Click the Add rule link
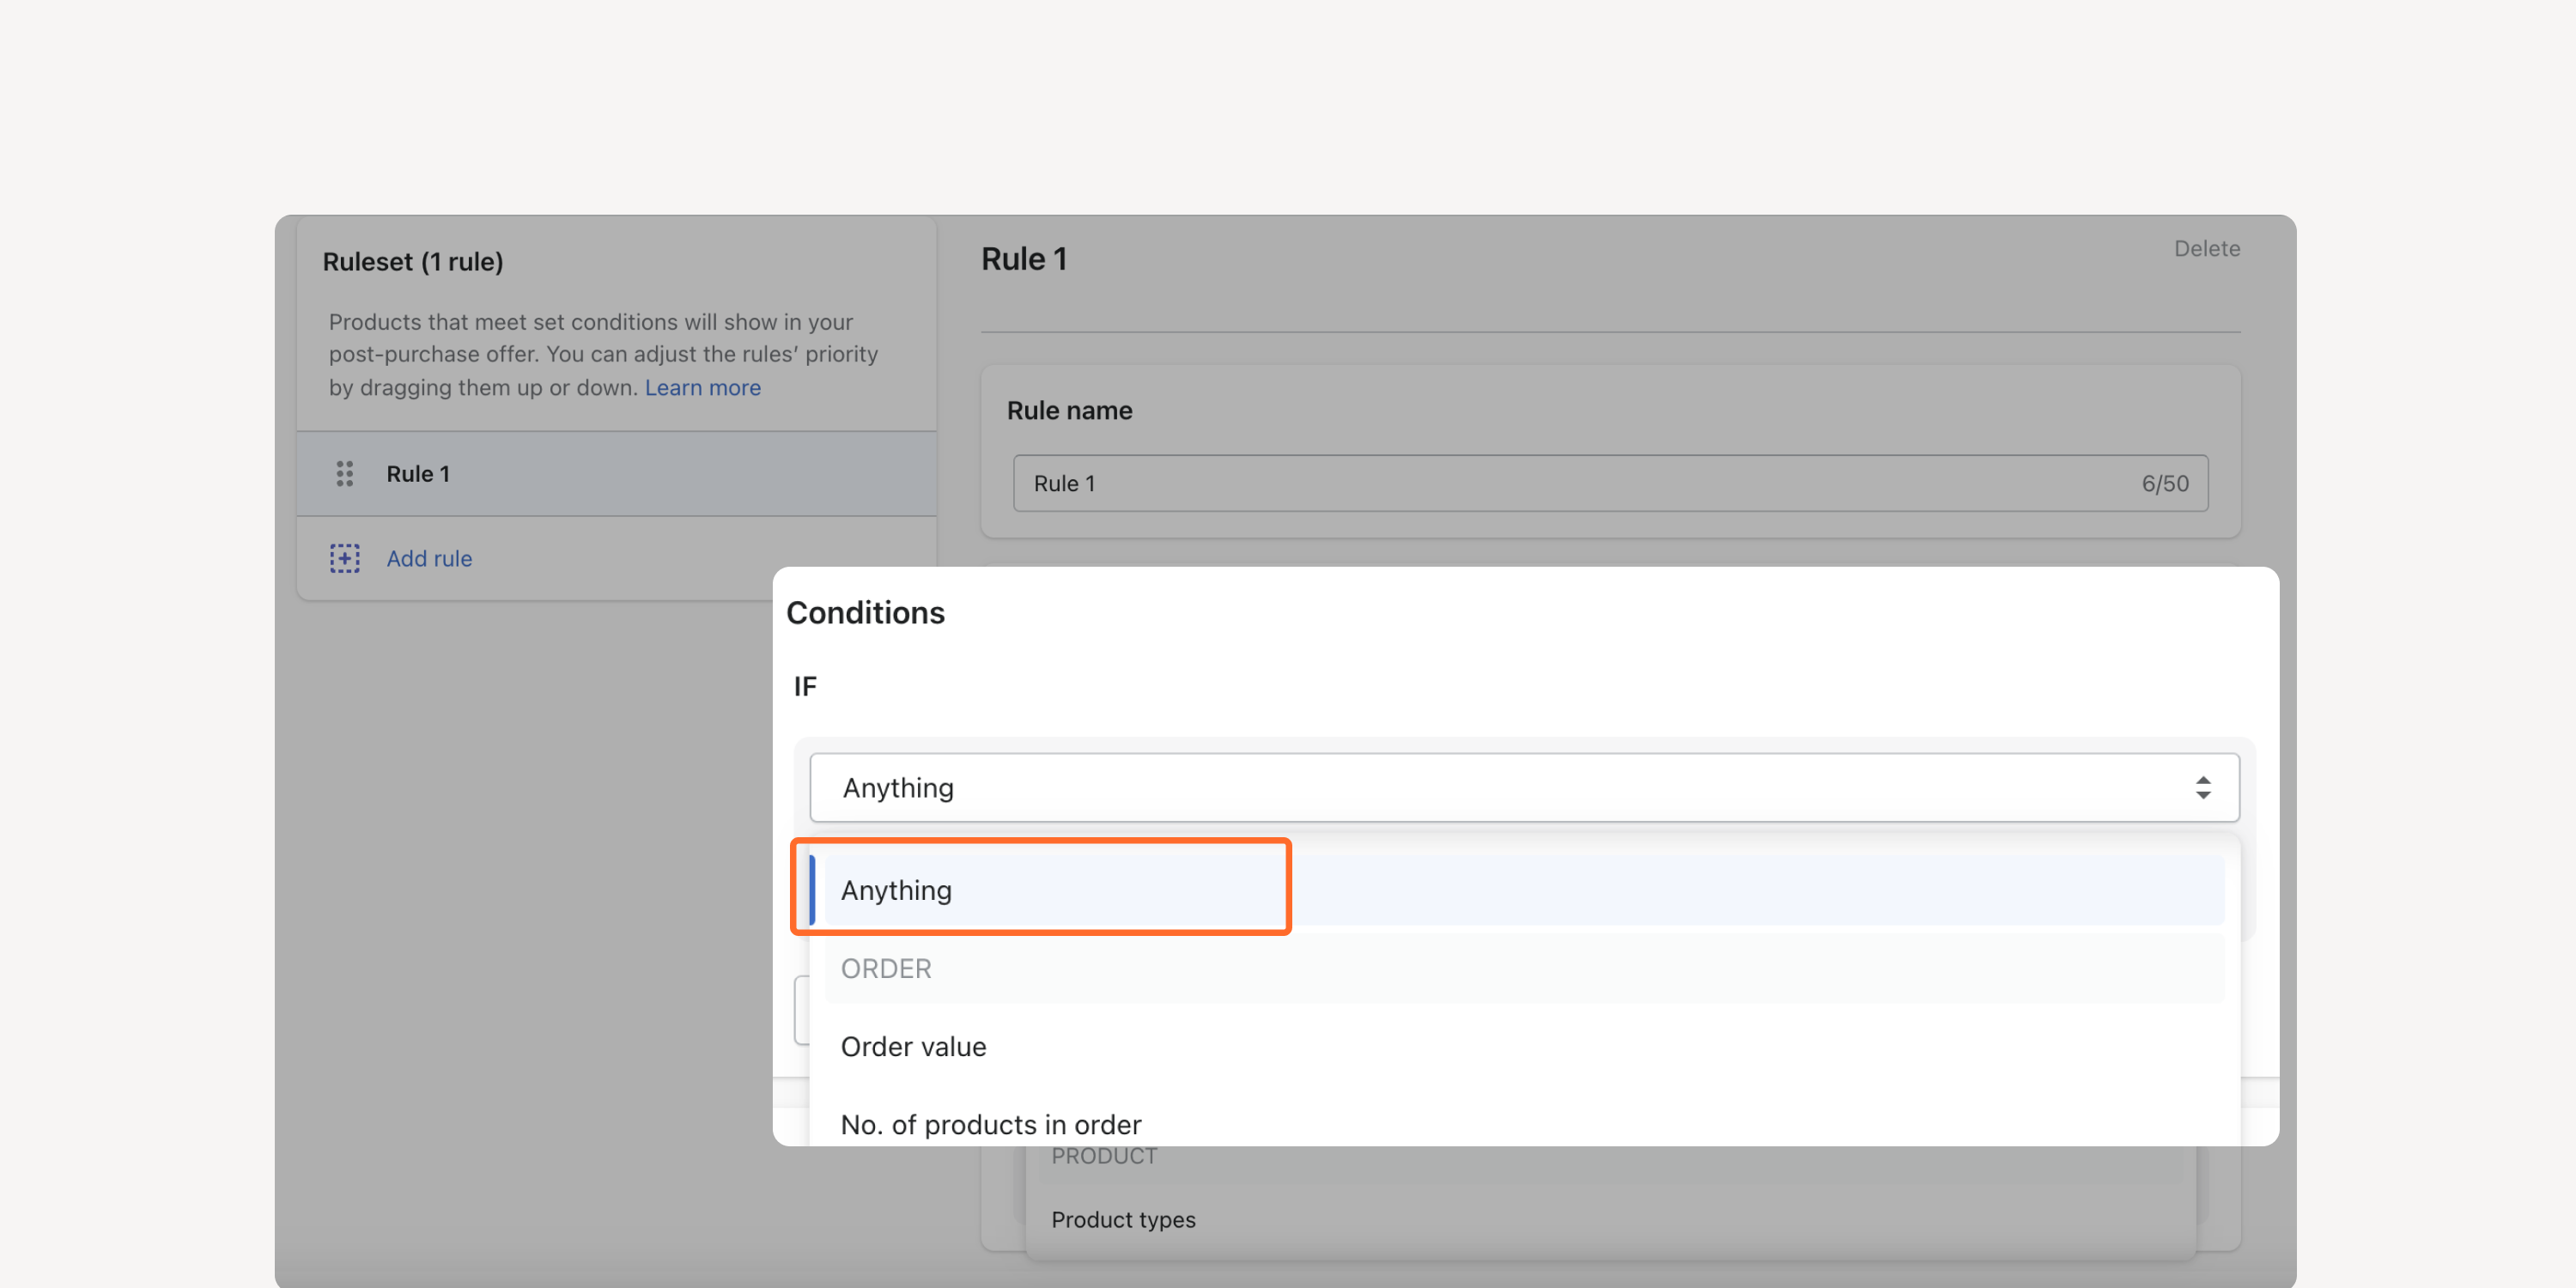This screenshot has width=2576, height=1288. tap(429, 558)
